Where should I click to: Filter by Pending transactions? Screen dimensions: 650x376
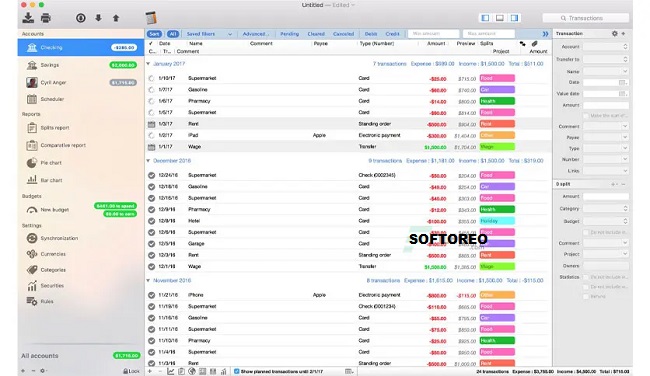[x=289, y=34]
